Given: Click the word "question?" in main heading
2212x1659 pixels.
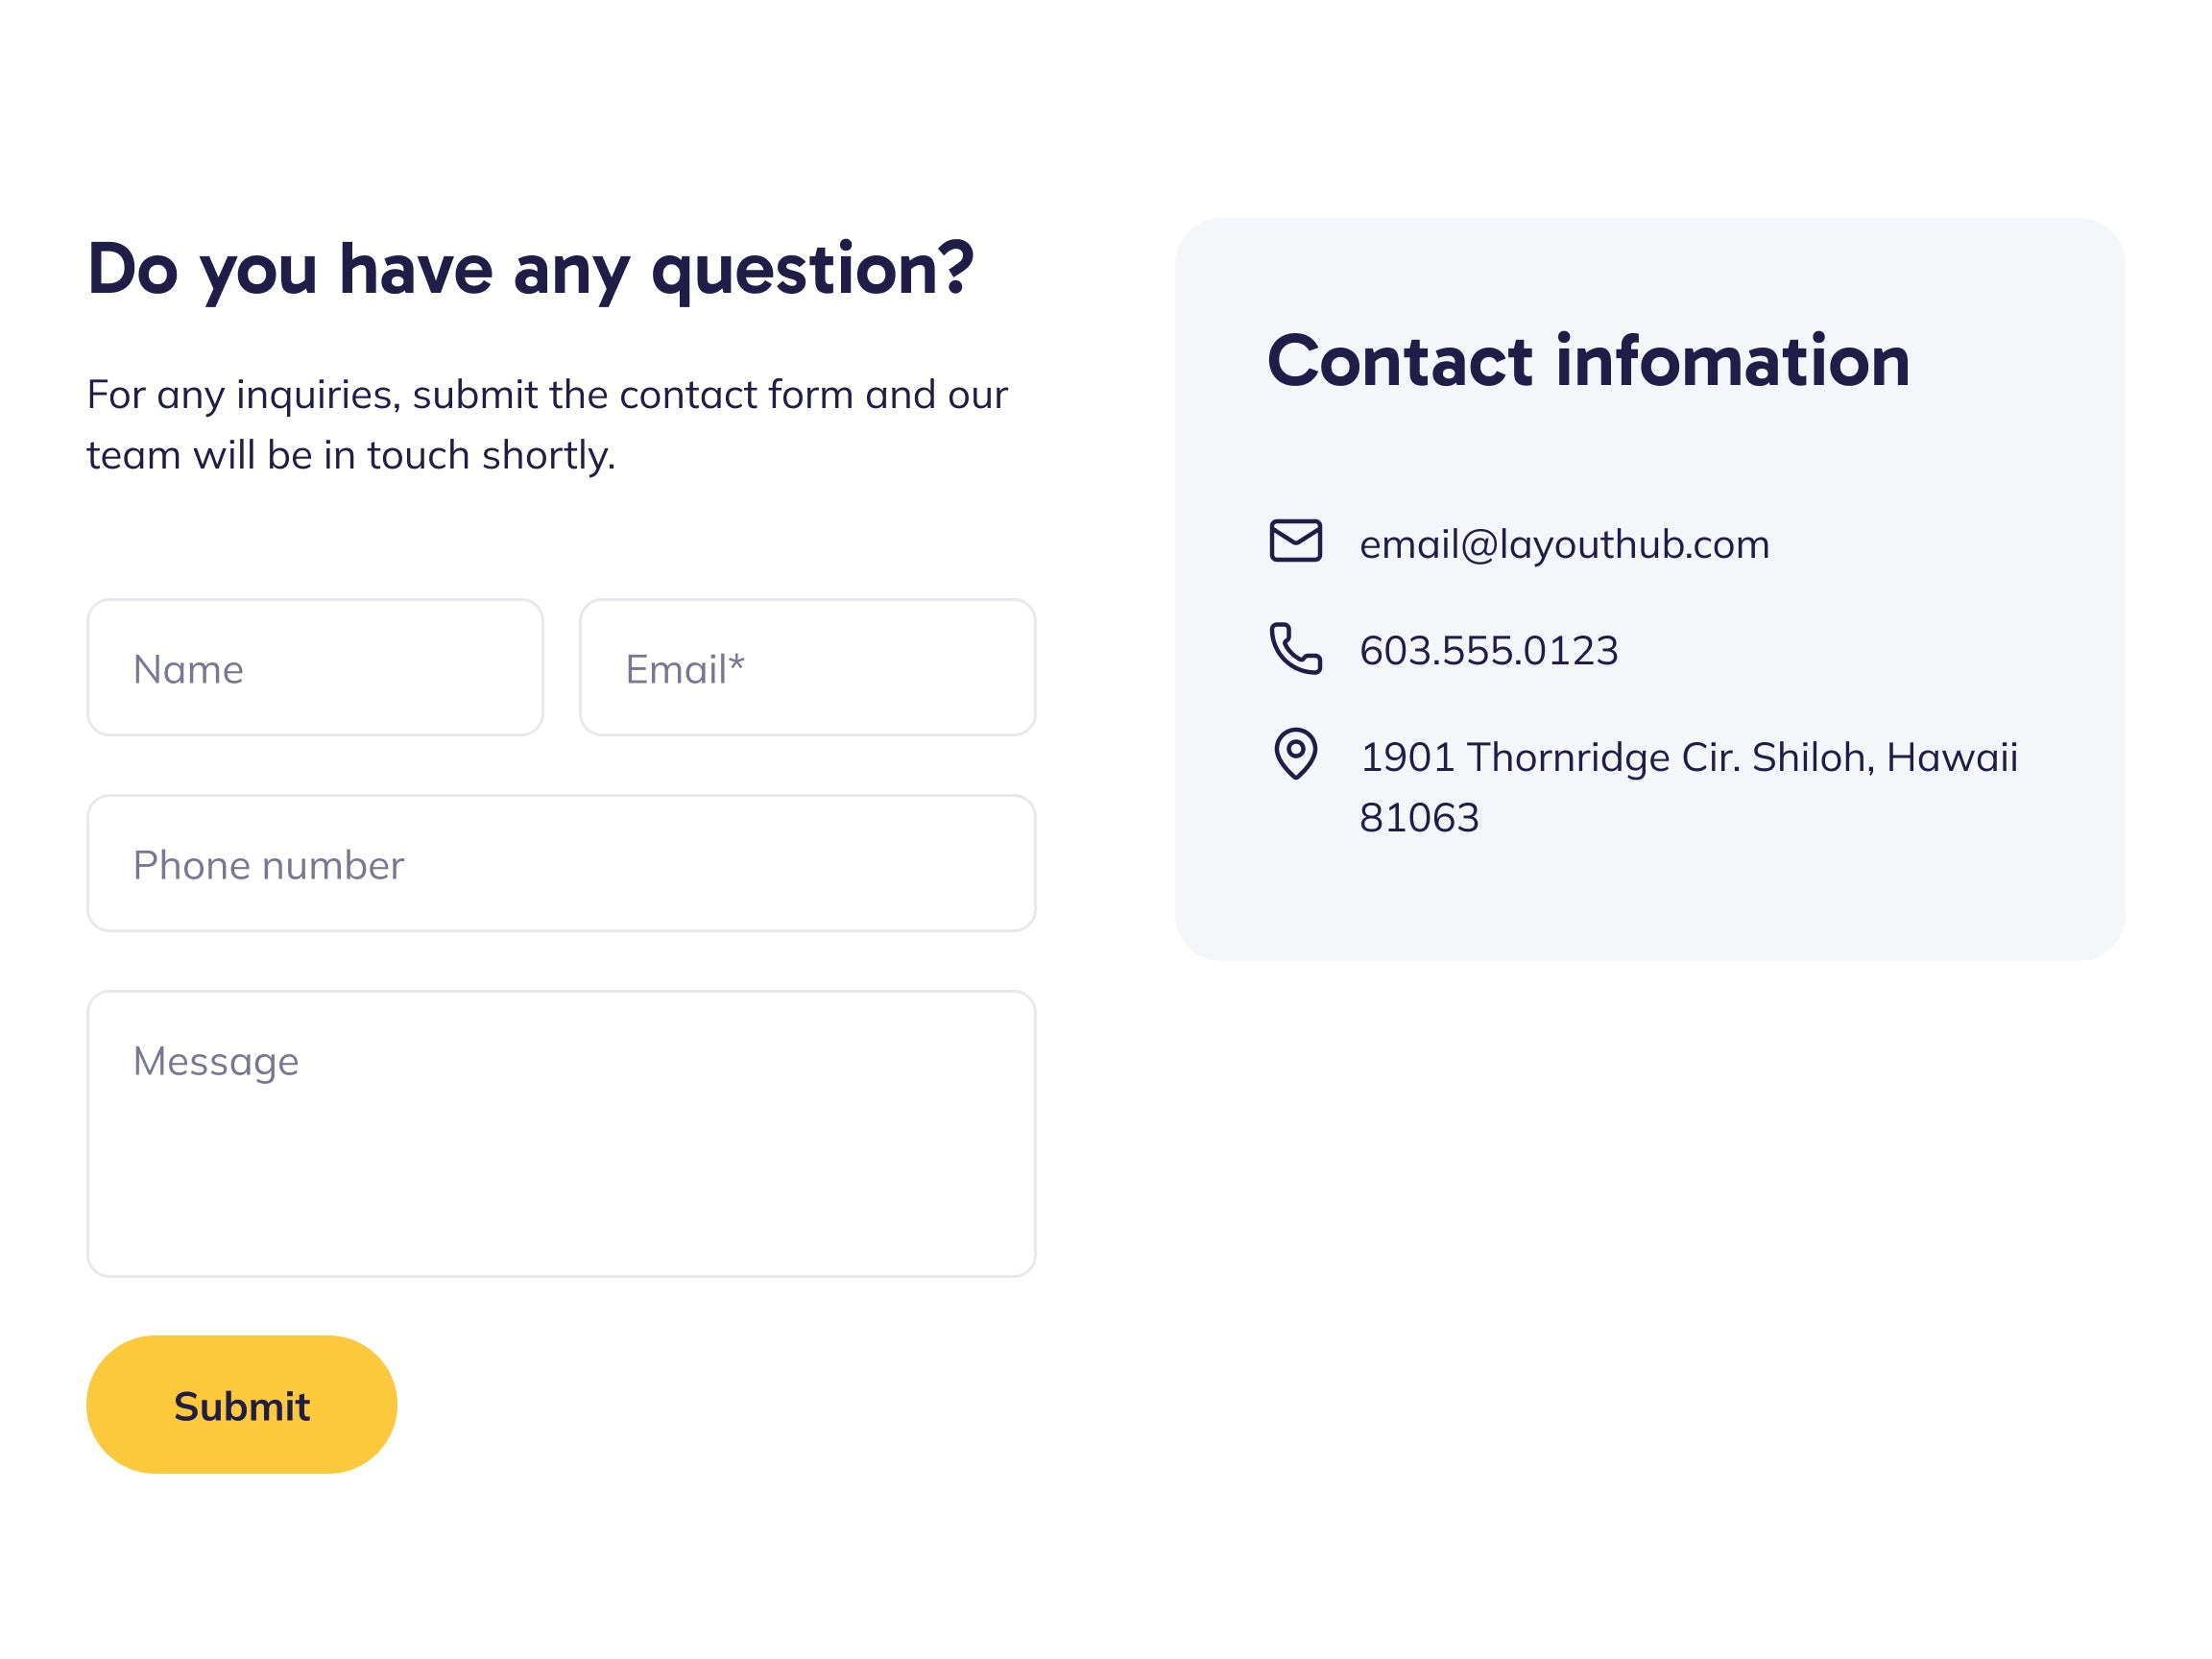Looking at the screenshot, I should click(812, 270).
